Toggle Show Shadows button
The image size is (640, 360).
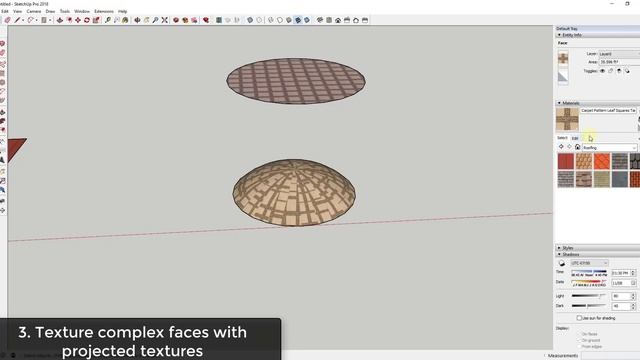(562, 263)
